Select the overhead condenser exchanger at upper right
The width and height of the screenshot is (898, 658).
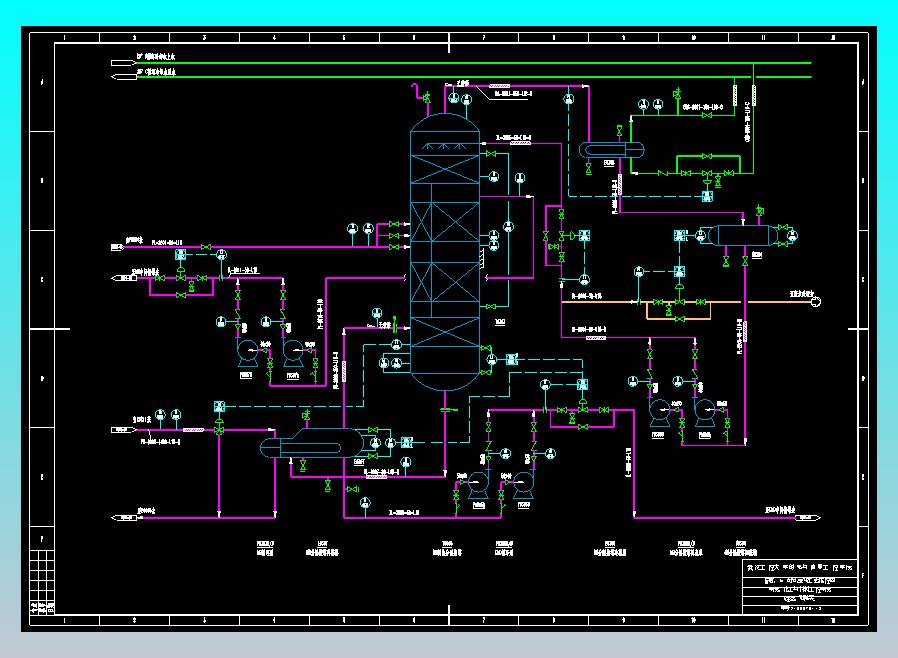click(x=611, y=150)
